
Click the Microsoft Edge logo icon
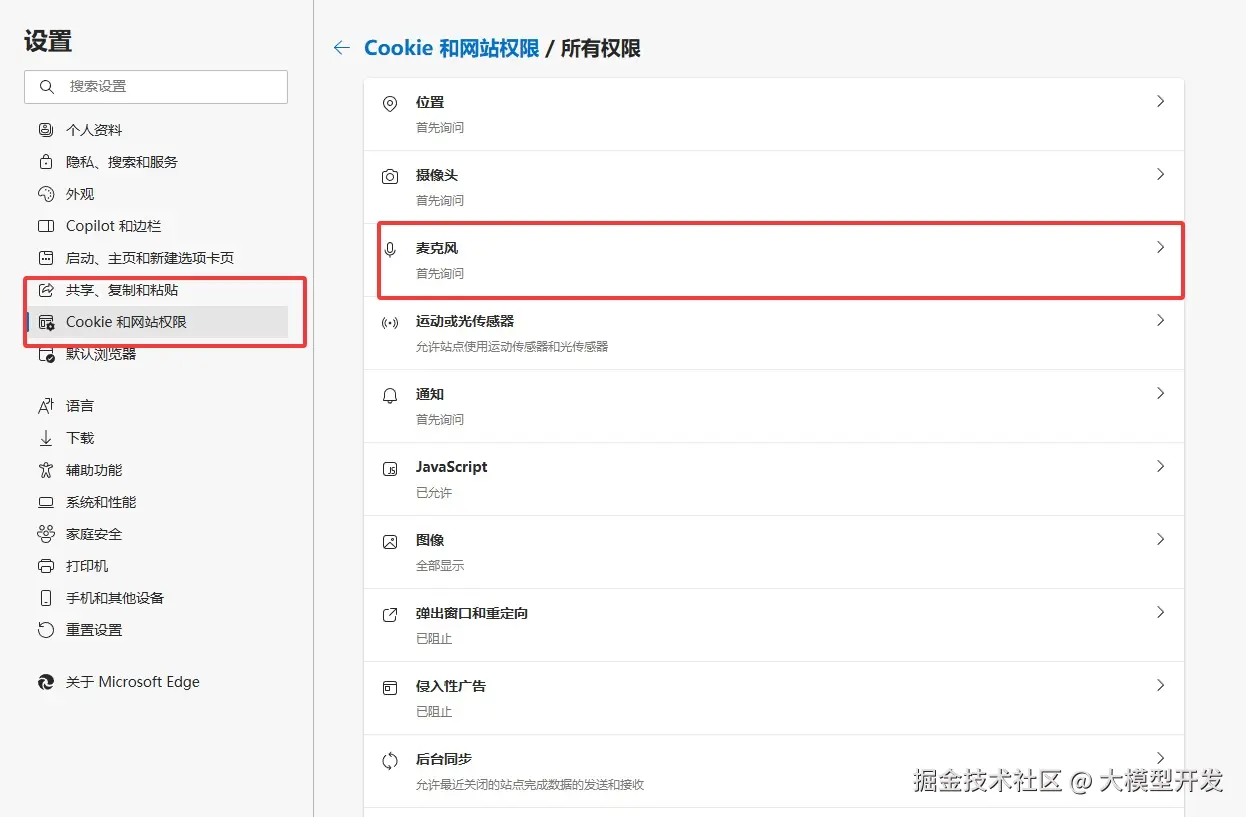(45, 682)
